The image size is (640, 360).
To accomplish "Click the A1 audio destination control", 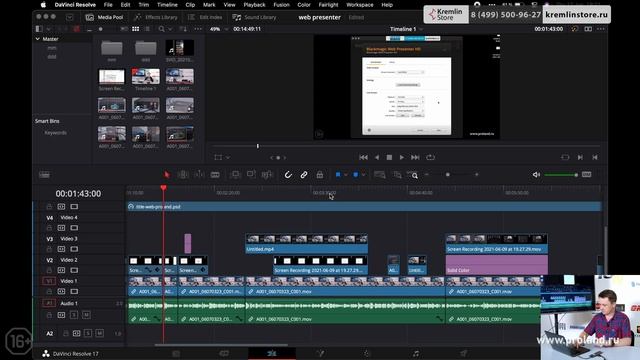I will [49, 303].
